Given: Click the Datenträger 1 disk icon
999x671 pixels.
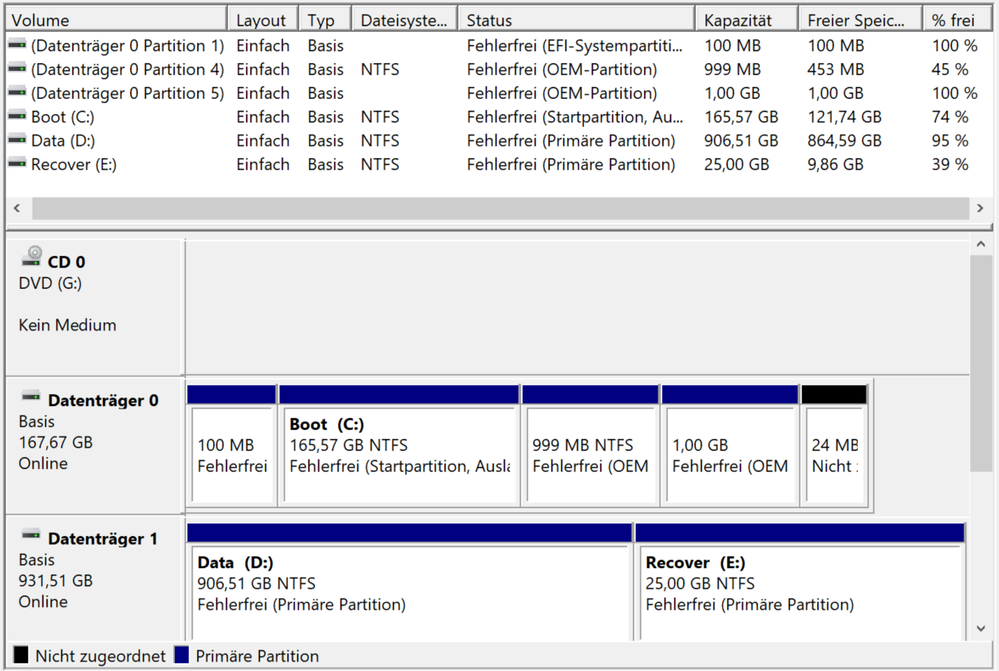Looking at the screenshot, I should click(31, 535).
